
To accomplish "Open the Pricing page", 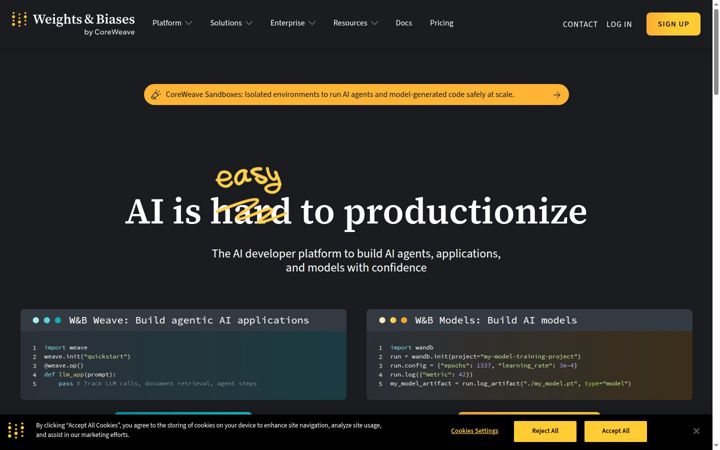I will coord(441,23).
